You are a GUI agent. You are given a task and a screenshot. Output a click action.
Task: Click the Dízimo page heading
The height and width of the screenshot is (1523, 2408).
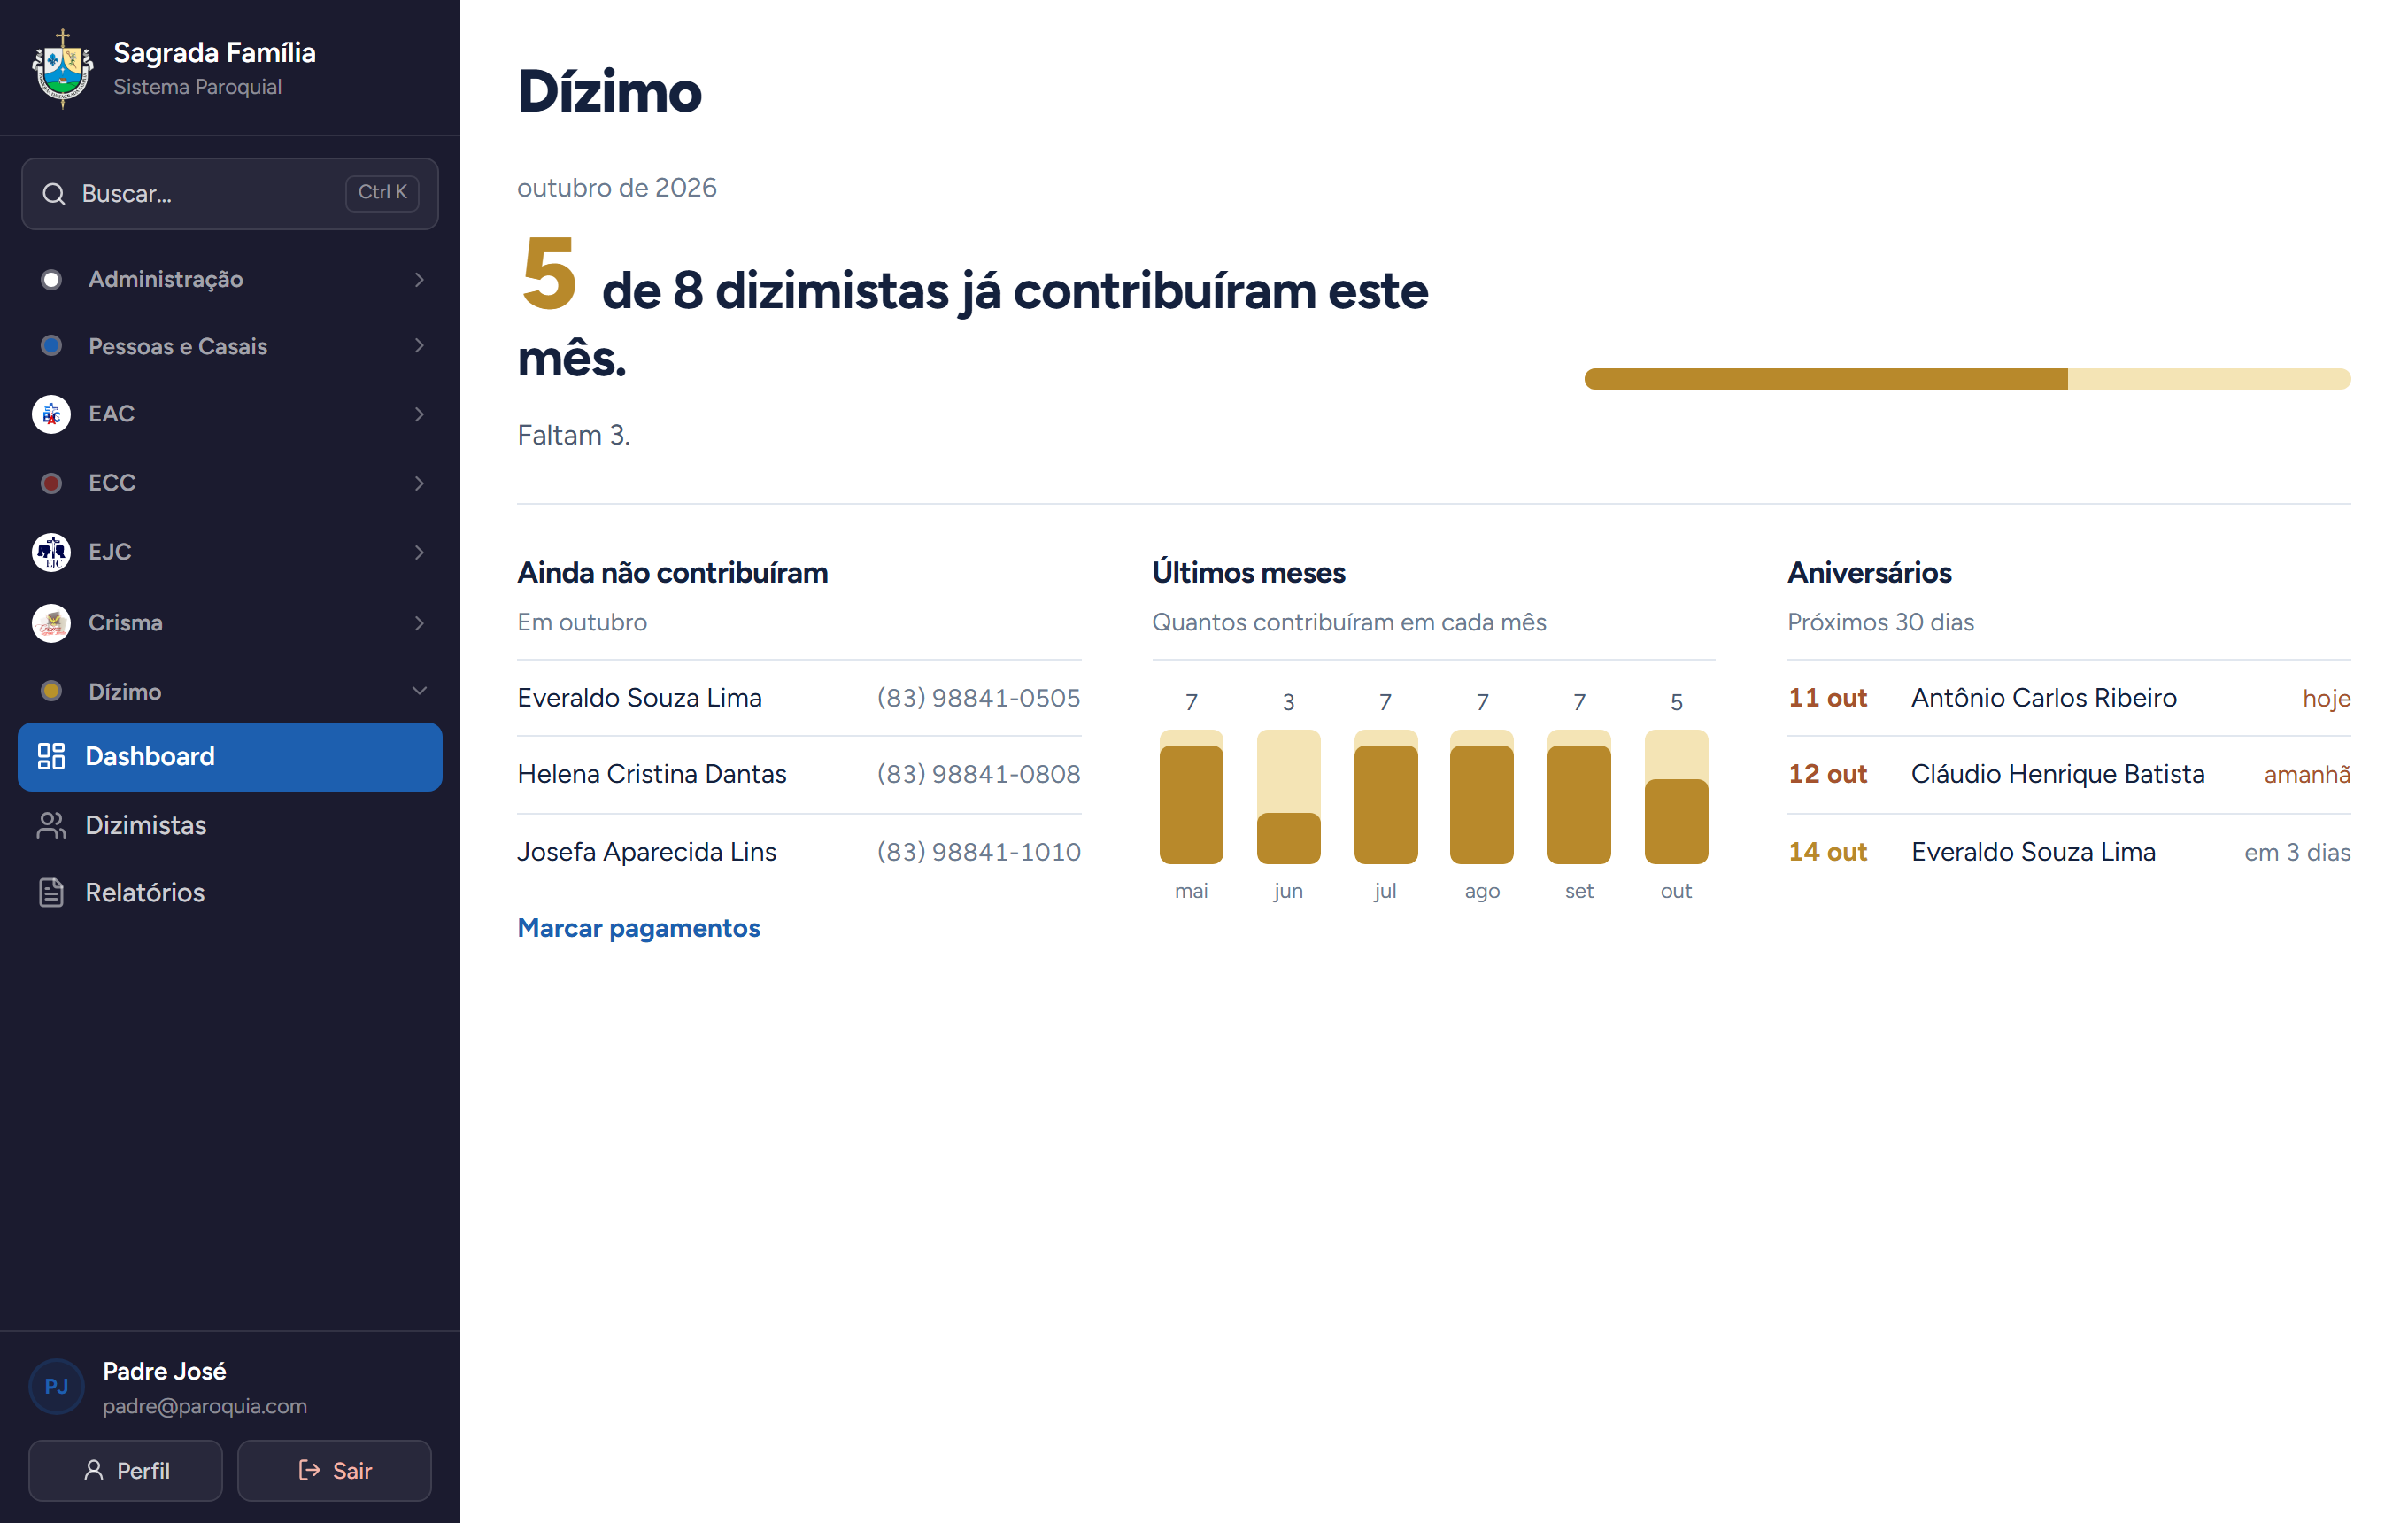point(609,92)
